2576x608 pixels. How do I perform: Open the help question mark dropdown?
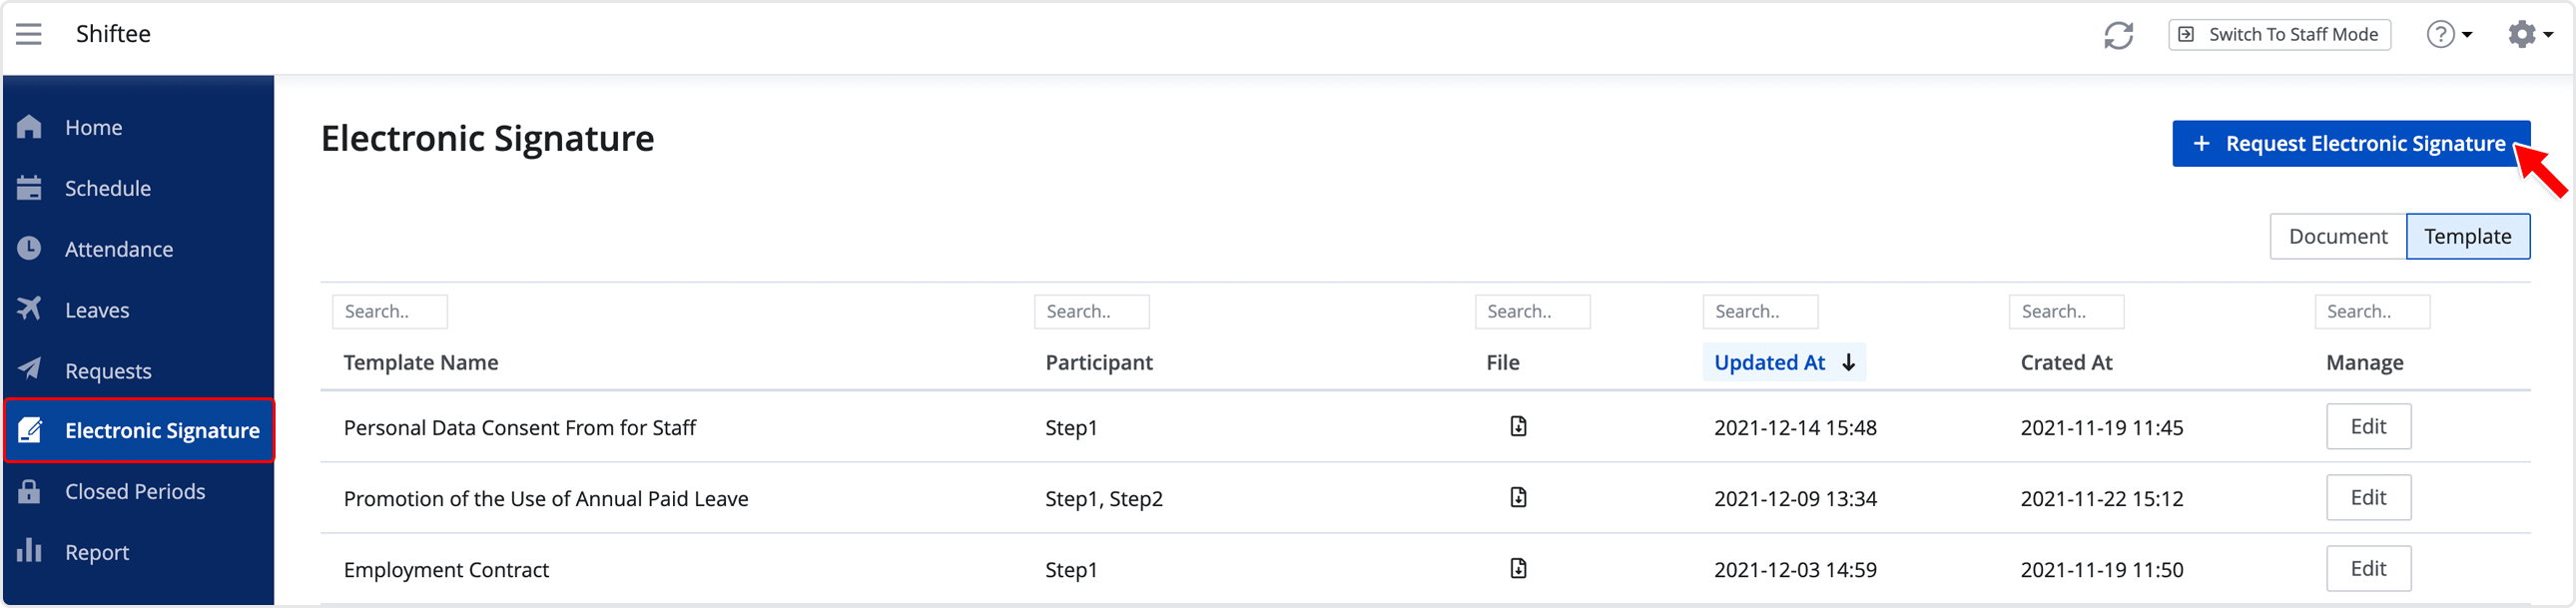click(2449, 35)
